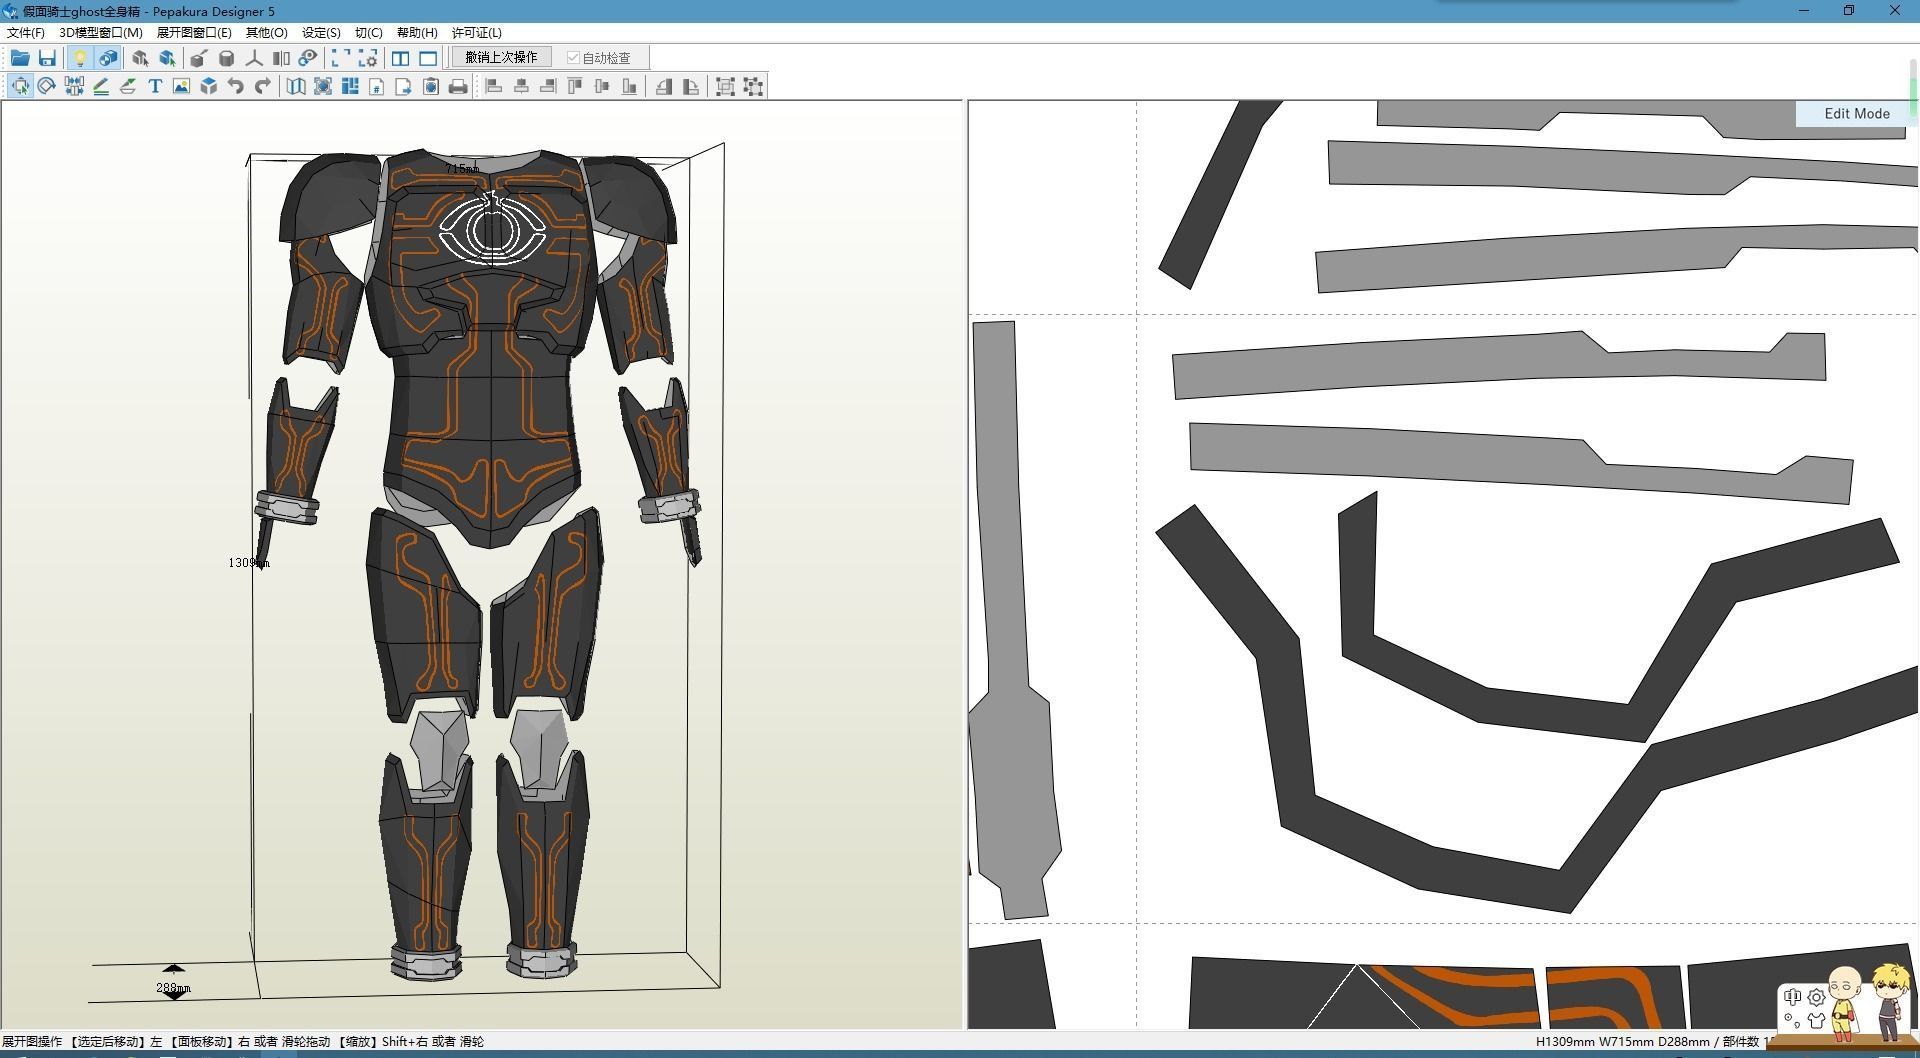Open the 其他(O) menu
The image size is (1920, 1058).
[267, 33]
